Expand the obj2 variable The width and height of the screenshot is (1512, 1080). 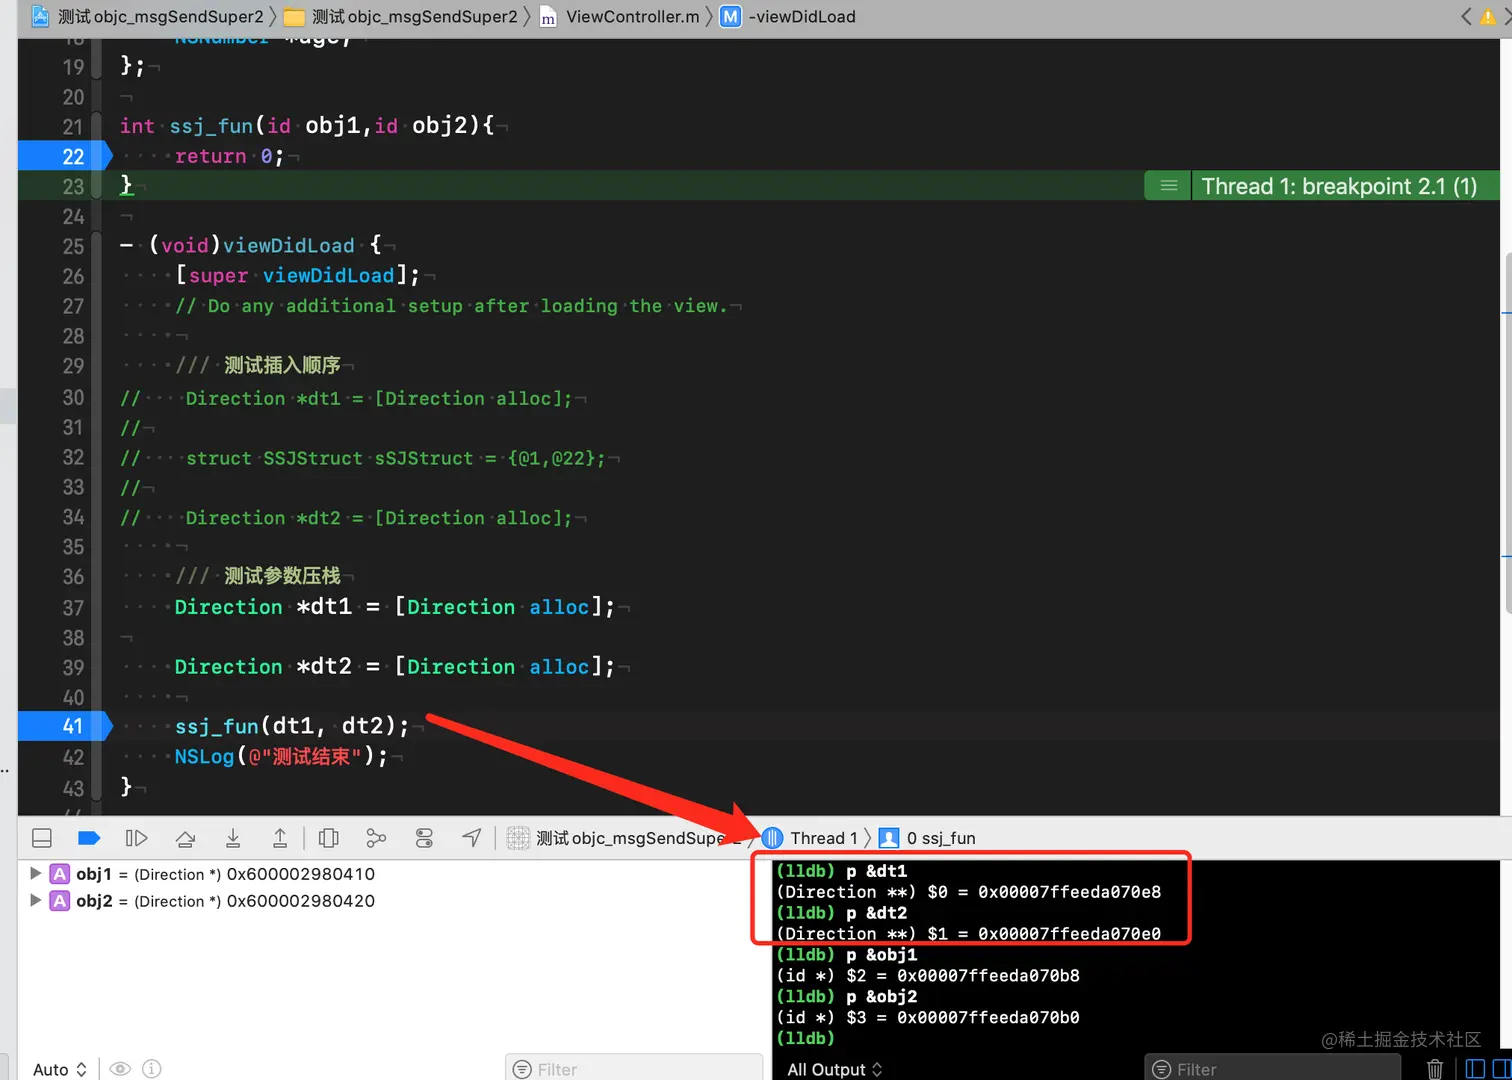(36, 900)
